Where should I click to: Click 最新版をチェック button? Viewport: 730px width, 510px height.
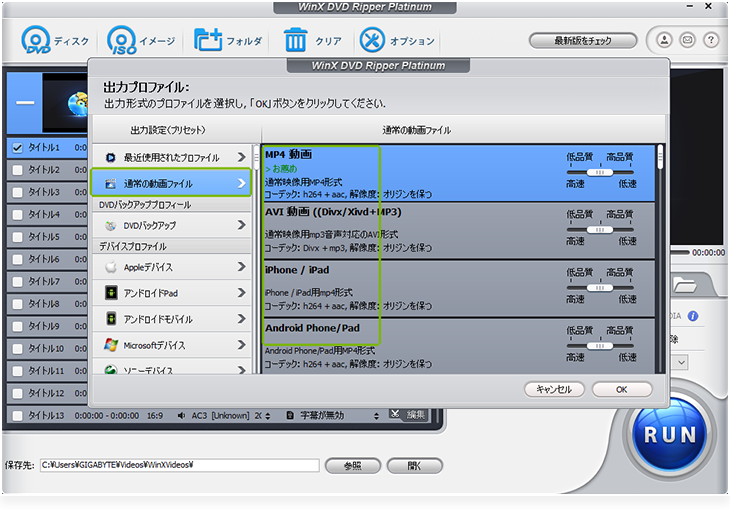coord(583,41)
